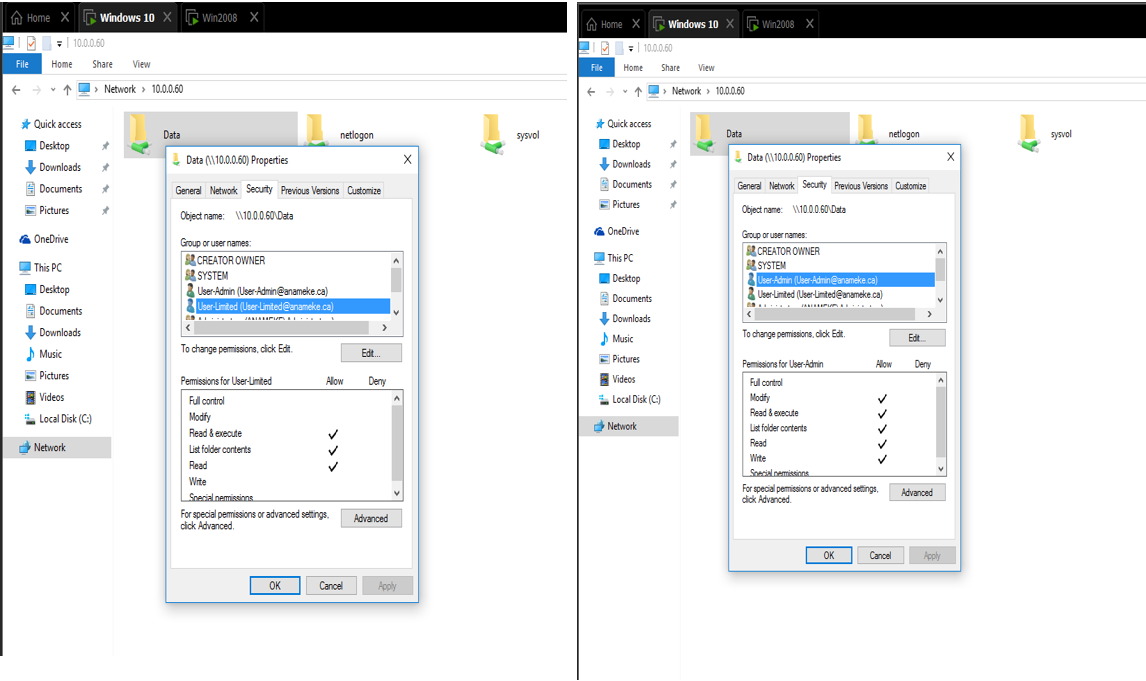The width and height of the screenshot is (1146, 681).
Task: Toggle the Allow checkbox for Write permission
Action: [x=334, y=481]
